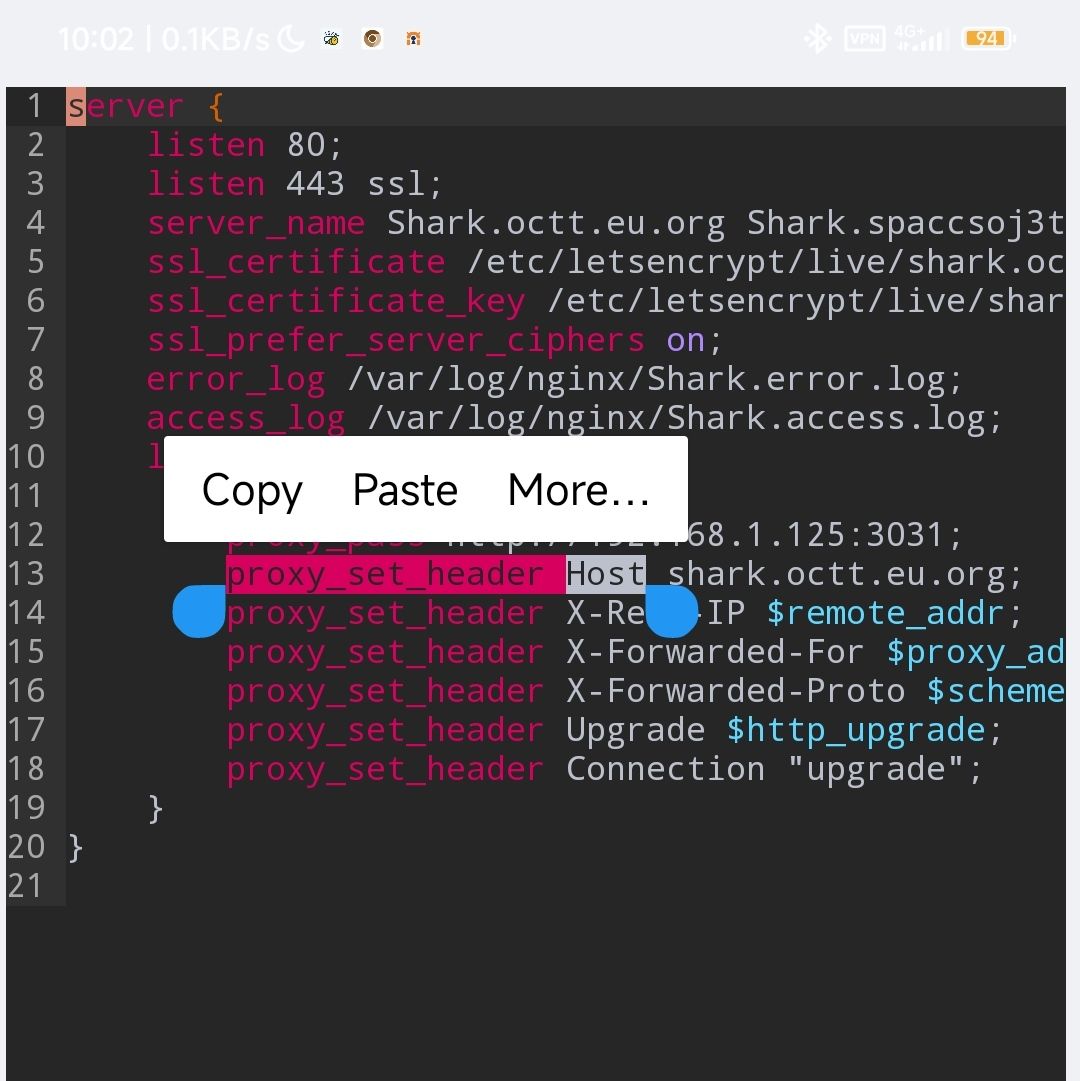
Task: Tap the 4G+ signal strength icon
Action: [916, 38]
